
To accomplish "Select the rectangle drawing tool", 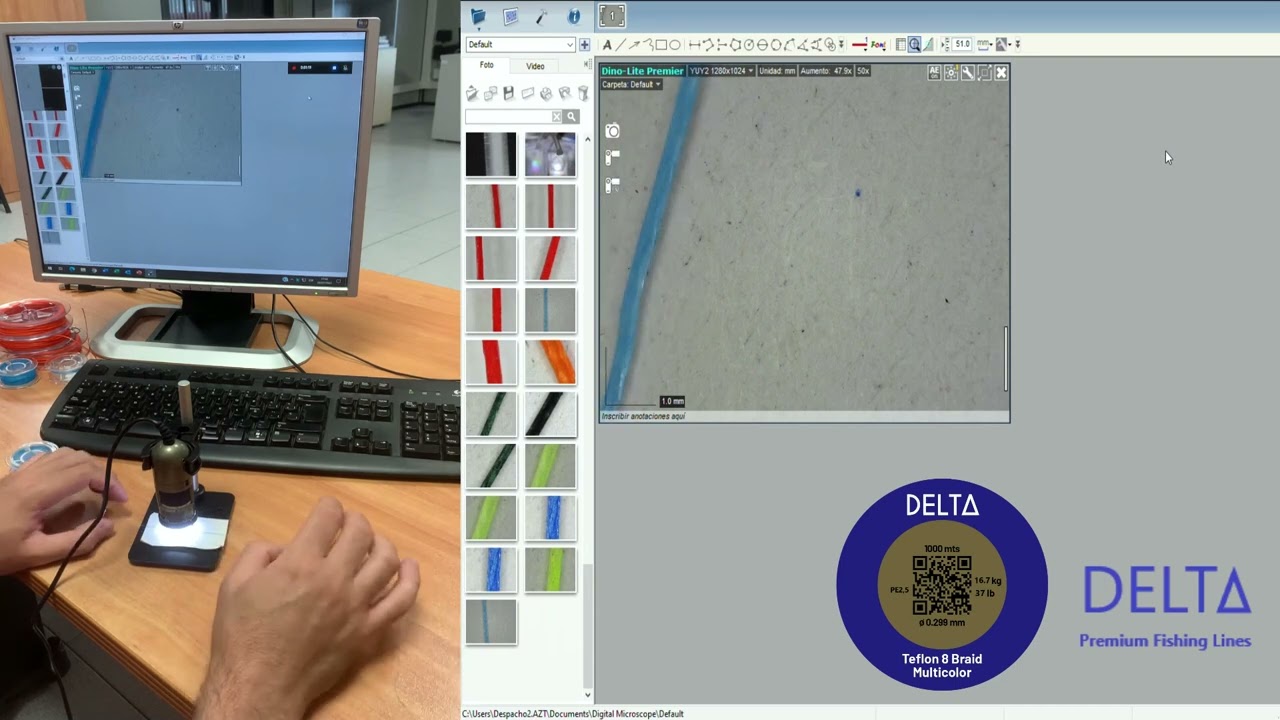I will (x=661, y=44).
